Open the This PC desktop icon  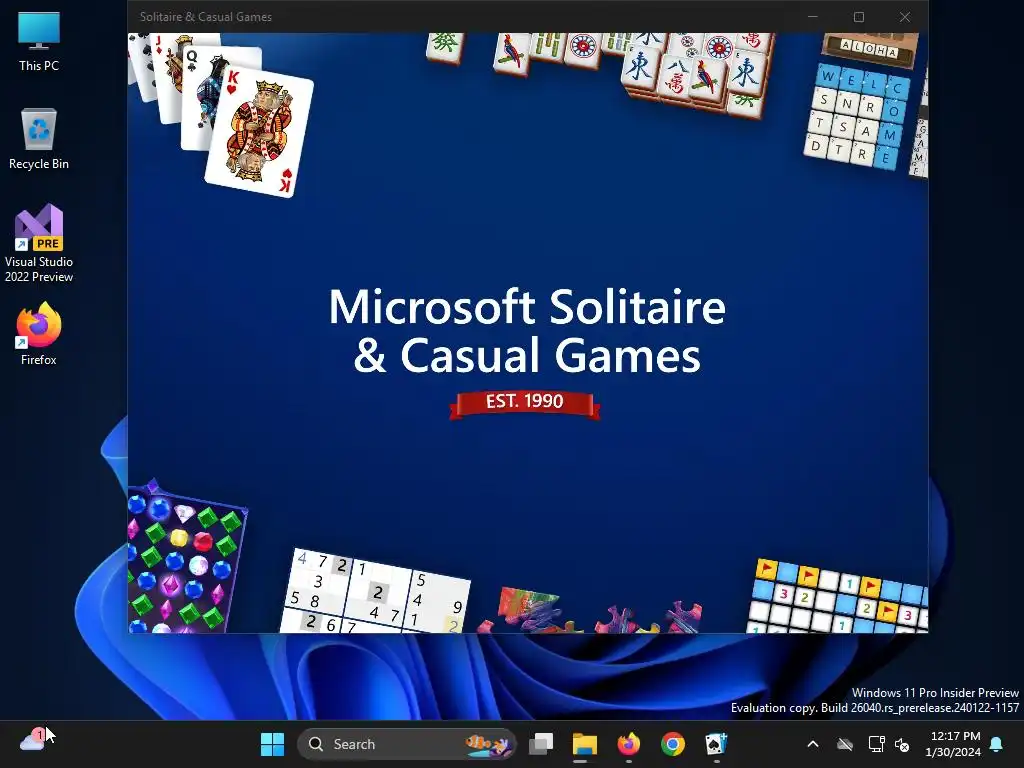[39, 42]
